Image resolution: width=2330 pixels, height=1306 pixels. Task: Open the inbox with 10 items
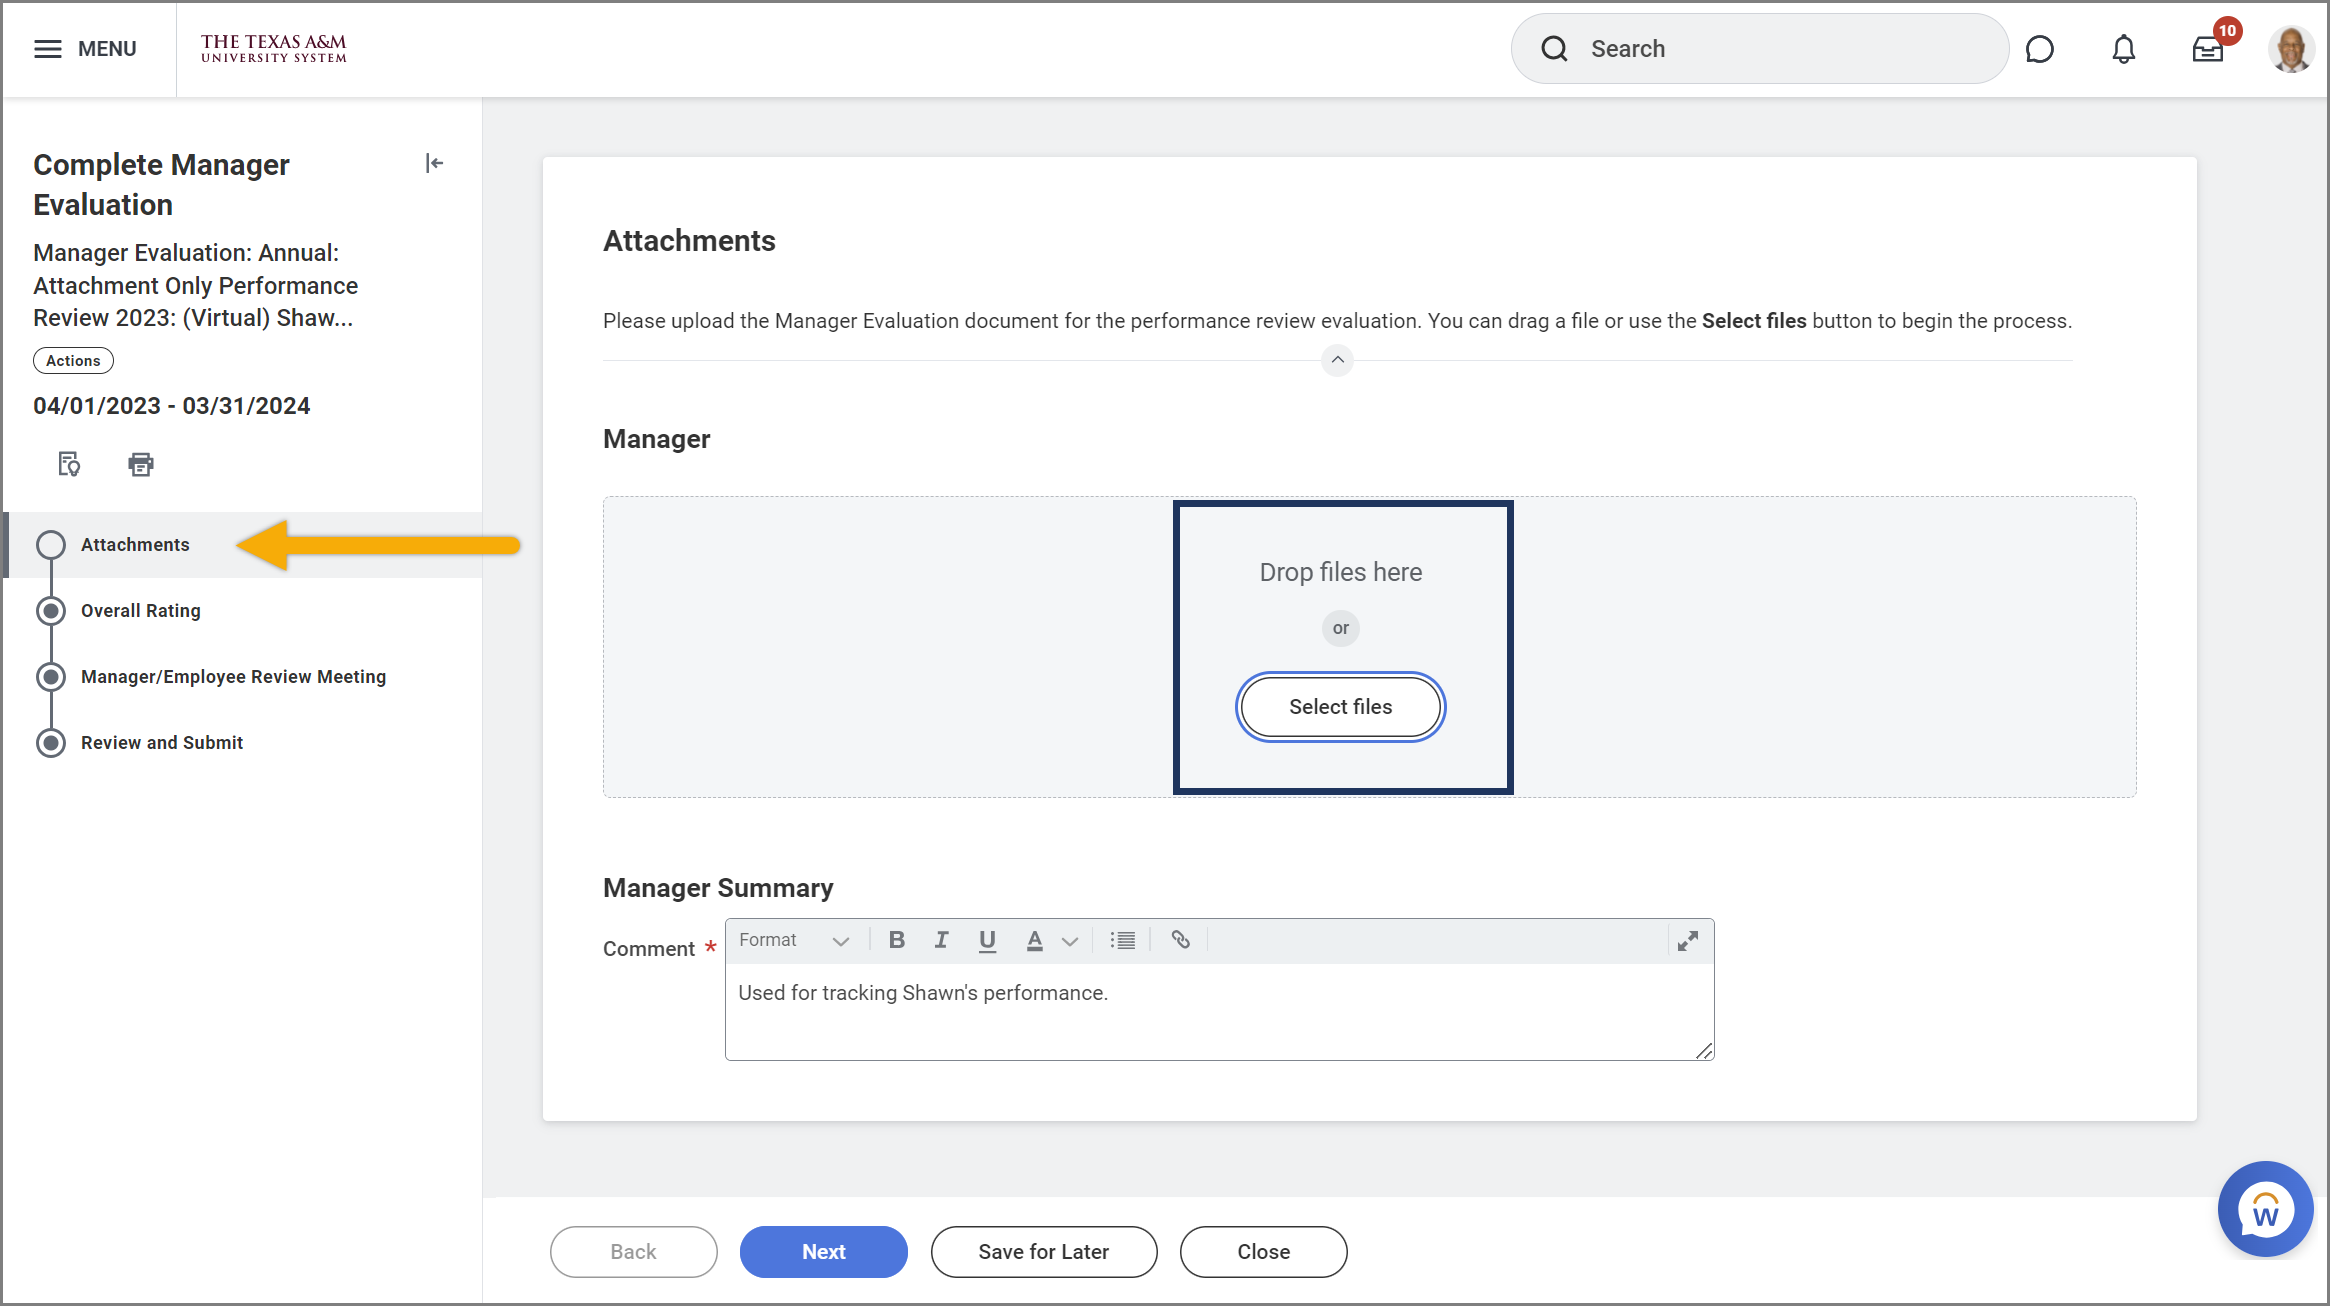[2207, 49]
